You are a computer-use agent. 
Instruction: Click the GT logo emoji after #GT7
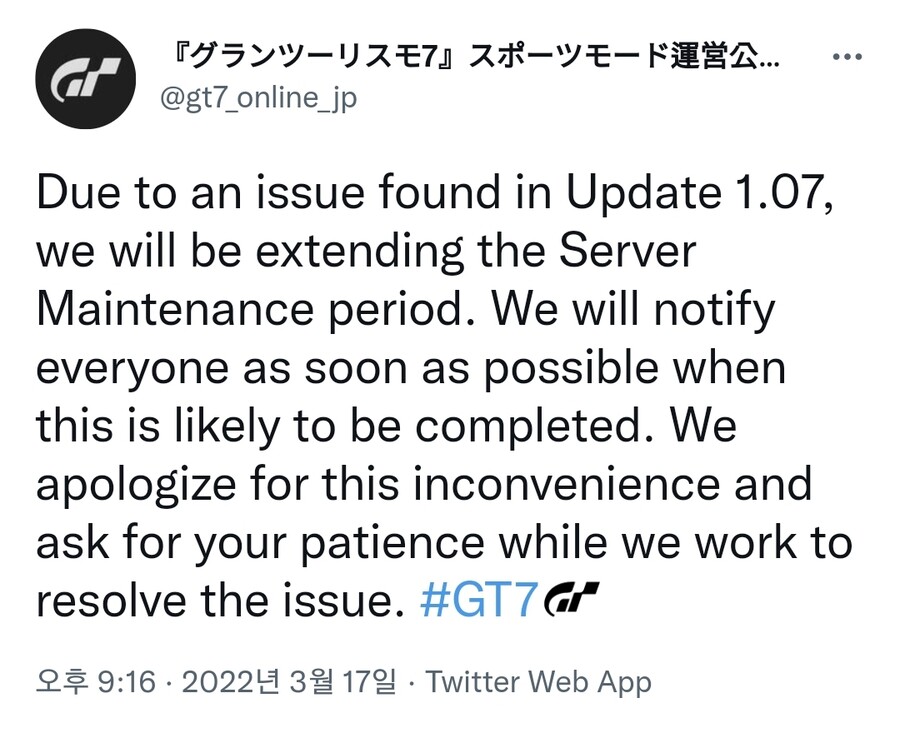[570, 602]
